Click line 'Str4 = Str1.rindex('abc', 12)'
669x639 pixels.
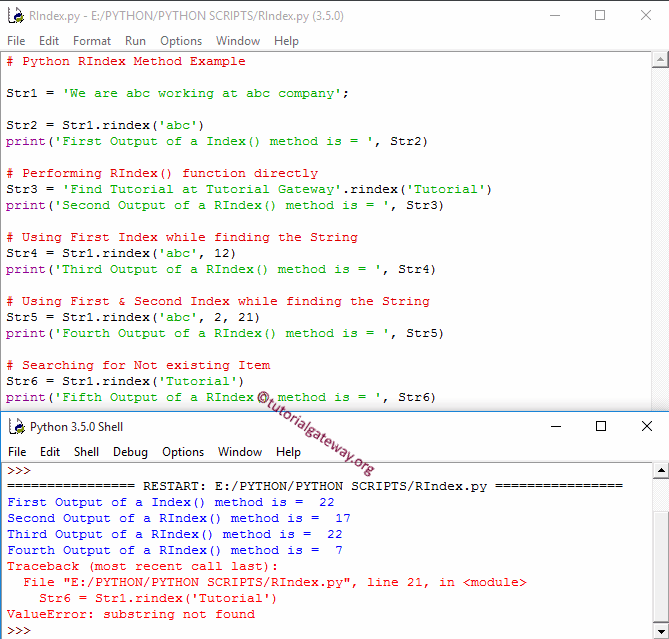pos(121,253)
